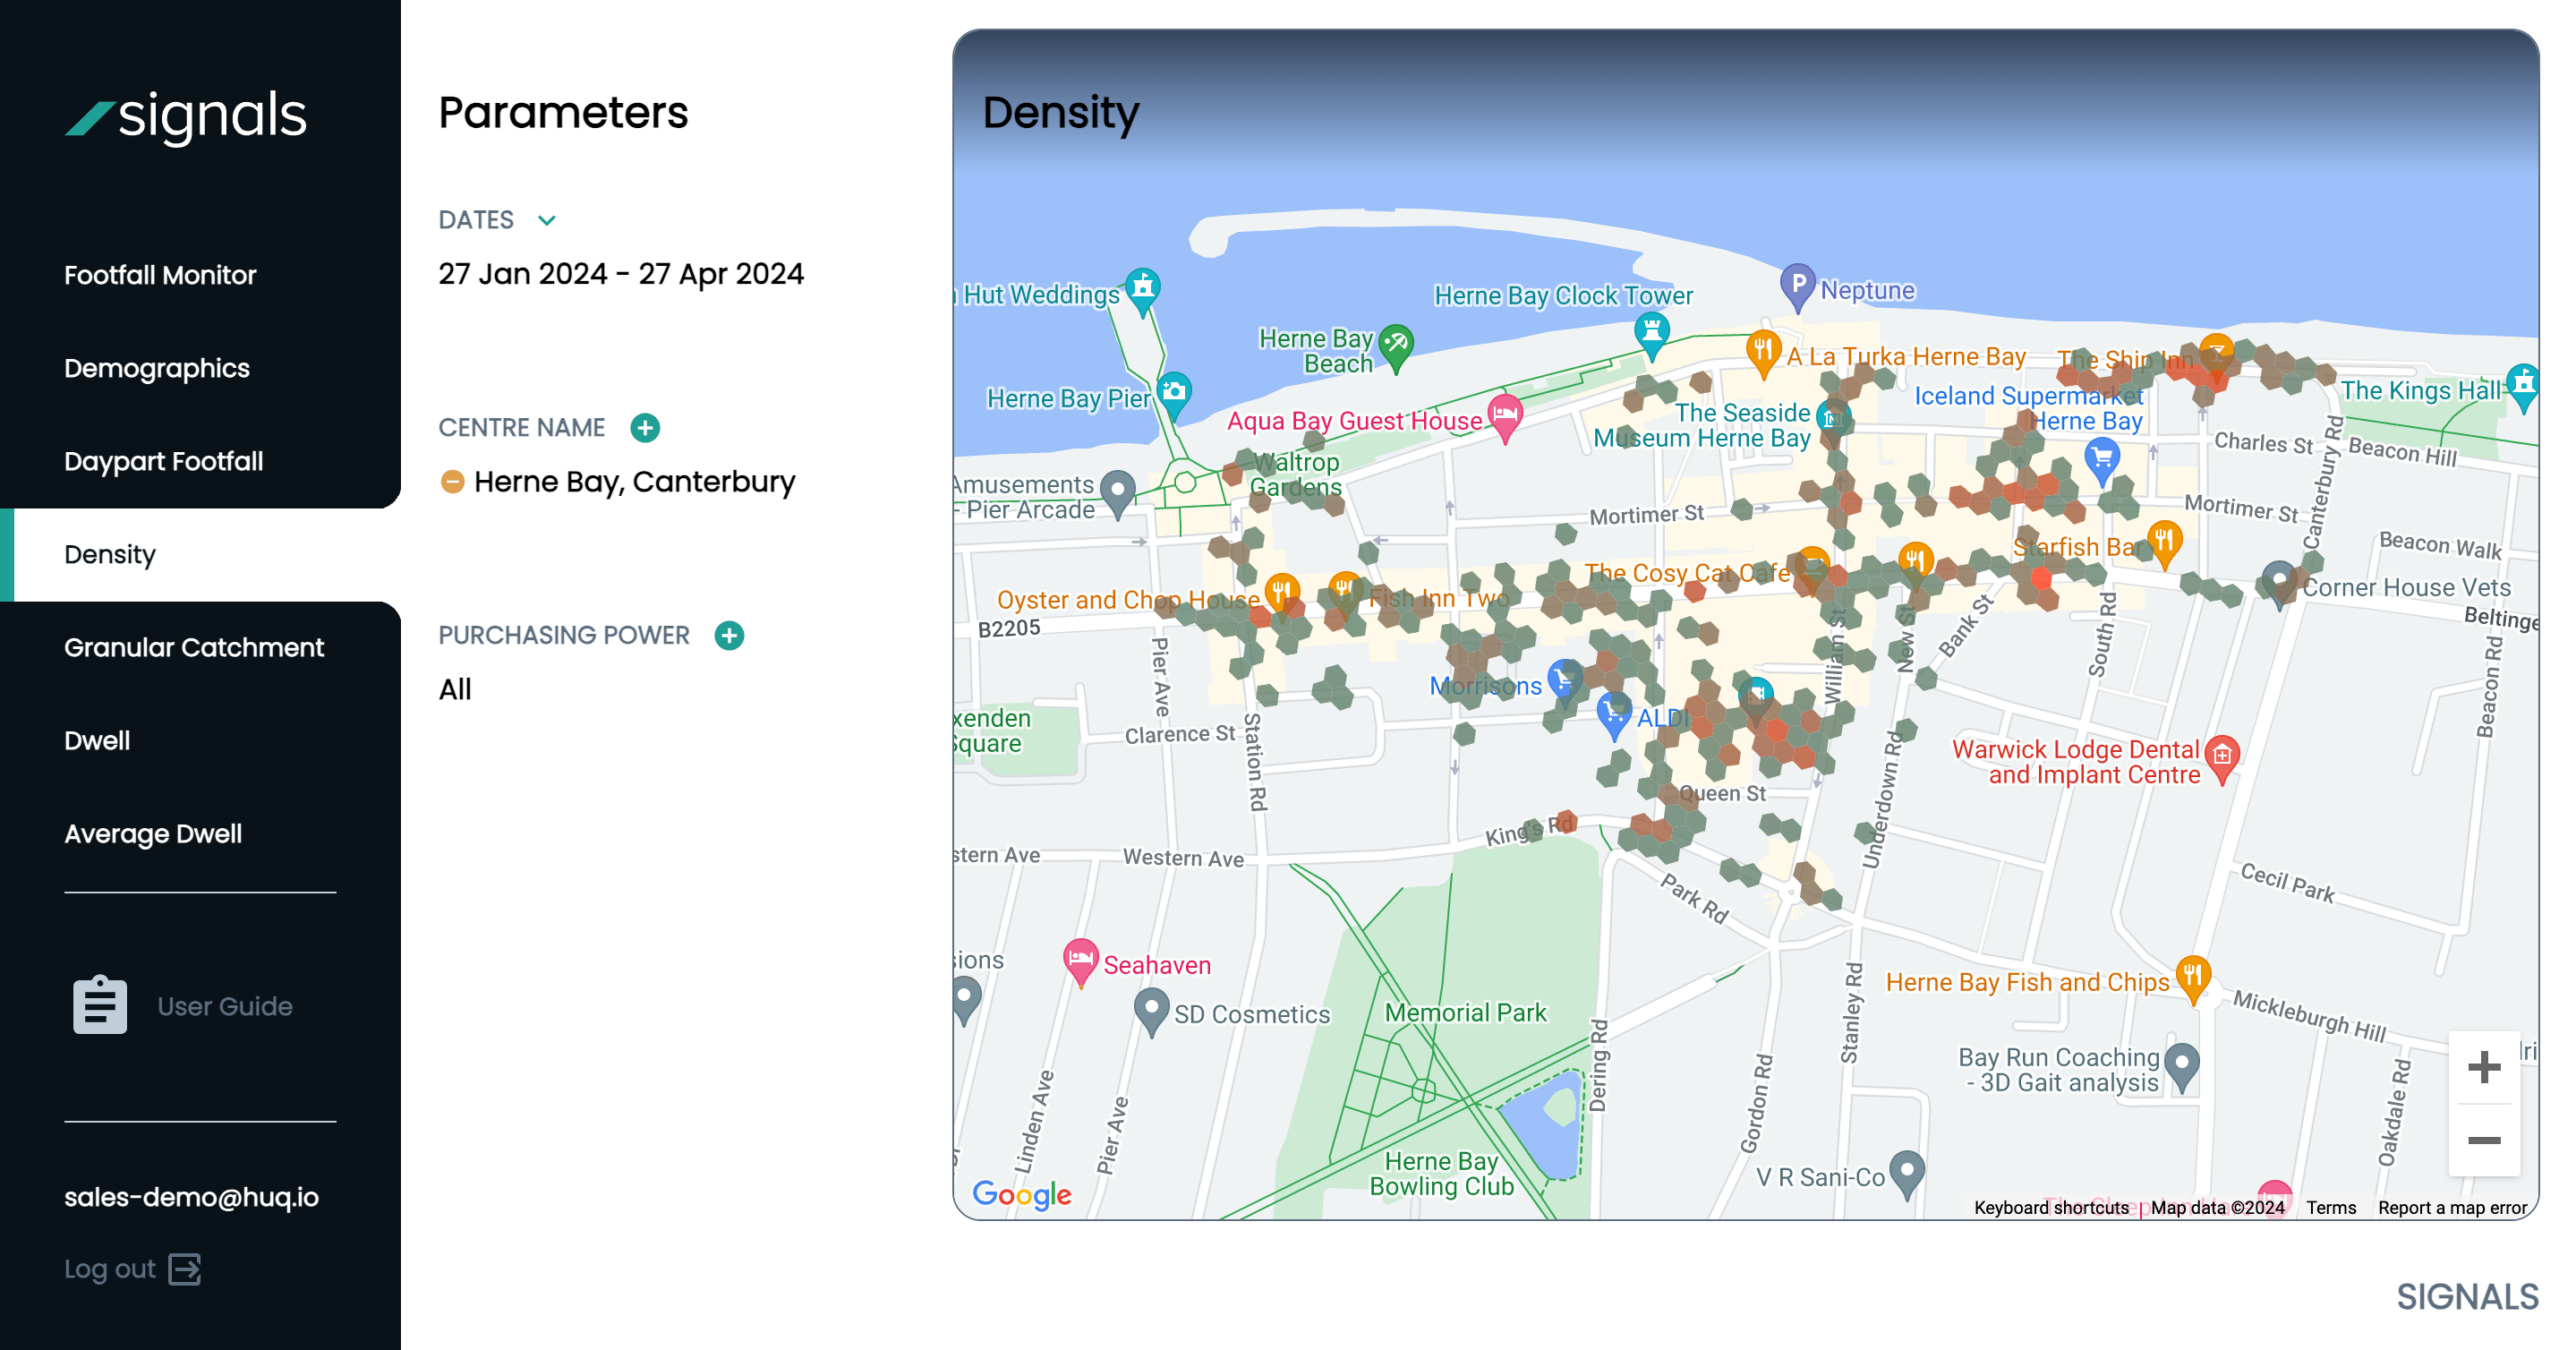Click the log out arrow icon
Image resolution: width=2576 pixels, height=1350 pixels.
pyautogui.click(x=185, y=1269)
